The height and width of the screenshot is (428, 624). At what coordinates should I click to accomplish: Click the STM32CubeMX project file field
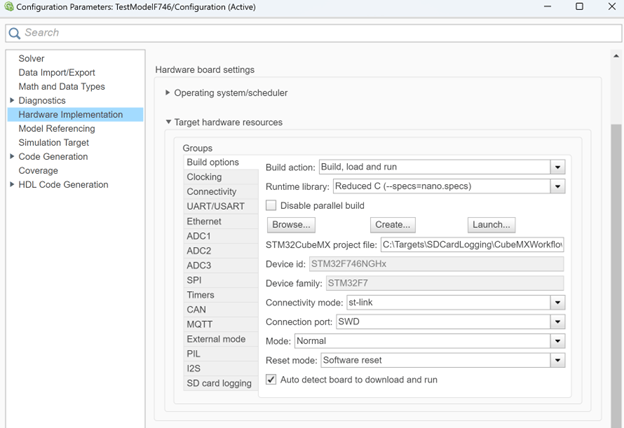click(x=472, y=244)
